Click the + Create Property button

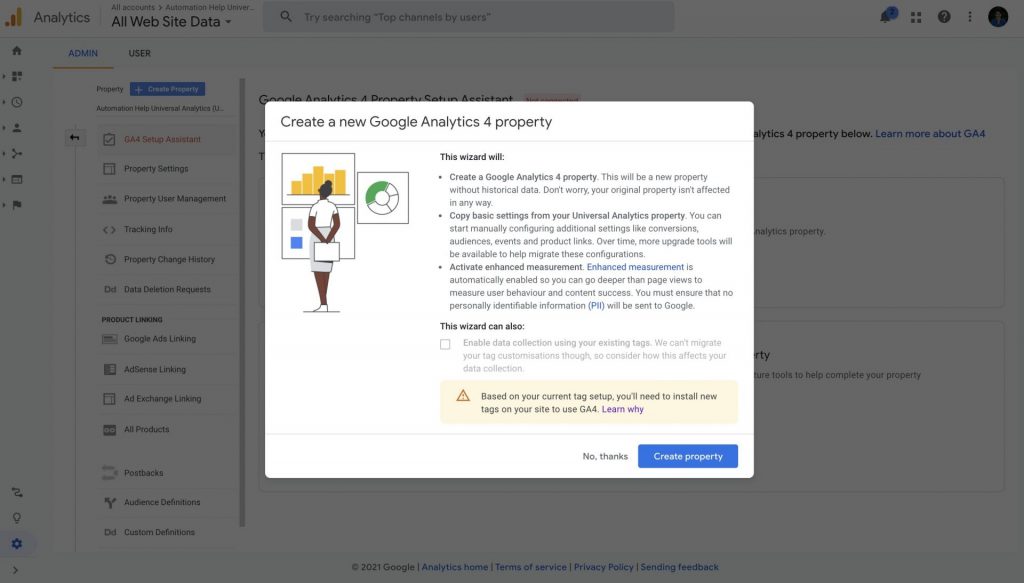[167, 89]
